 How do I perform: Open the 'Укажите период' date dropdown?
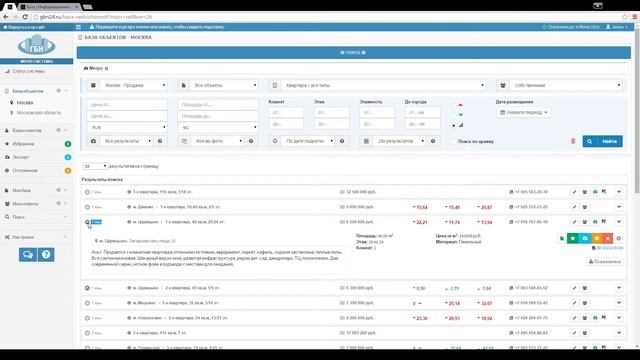click(524, 112)
